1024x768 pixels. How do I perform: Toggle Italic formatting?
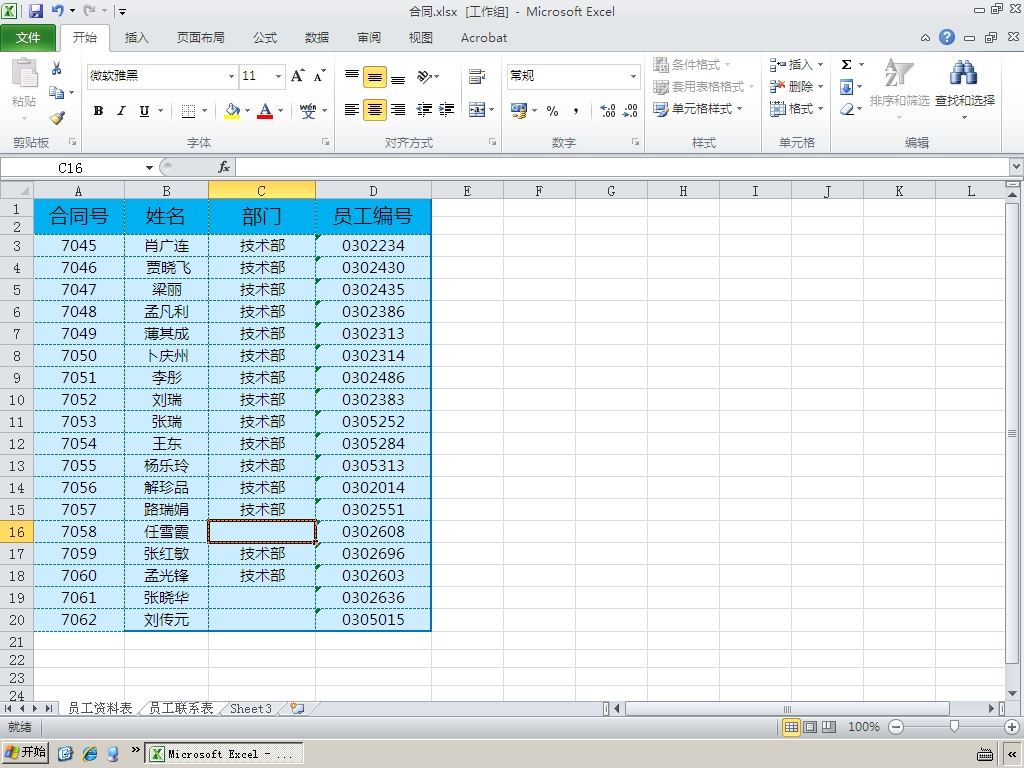pyautogui.click(x=121, y=111)
